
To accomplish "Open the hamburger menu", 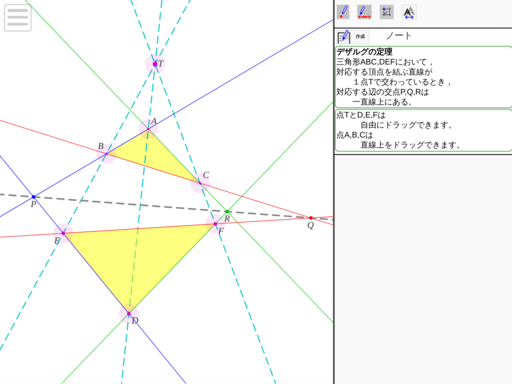I will (18, 17).
